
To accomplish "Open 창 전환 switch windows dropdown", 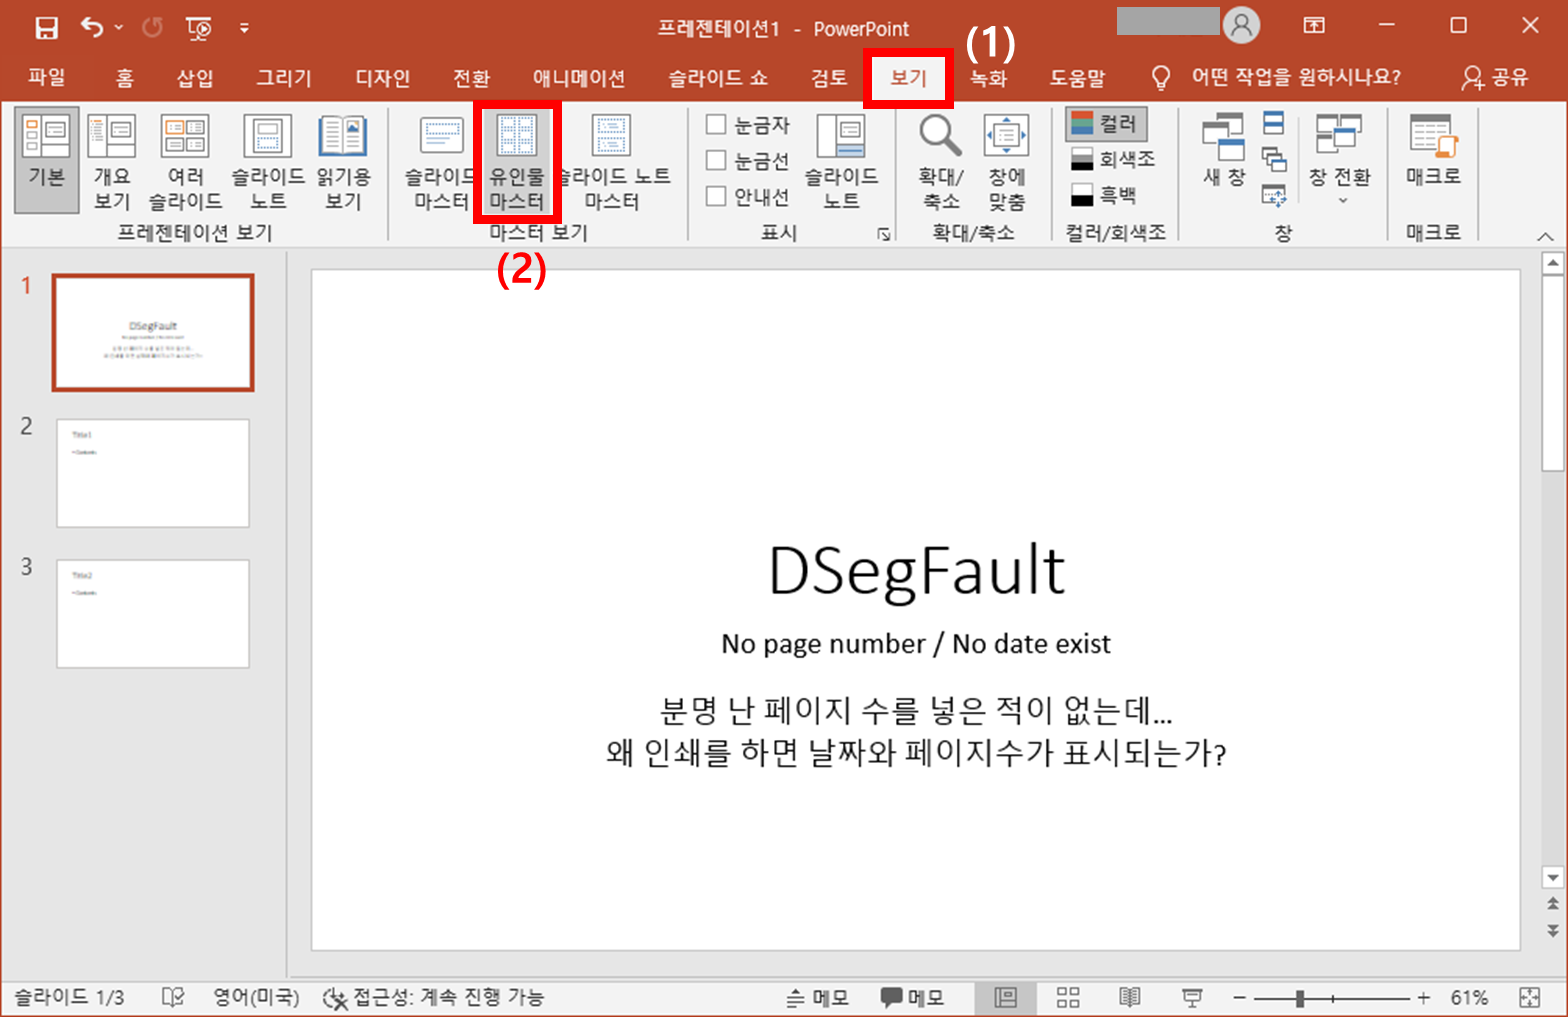I will (1339, 158).
